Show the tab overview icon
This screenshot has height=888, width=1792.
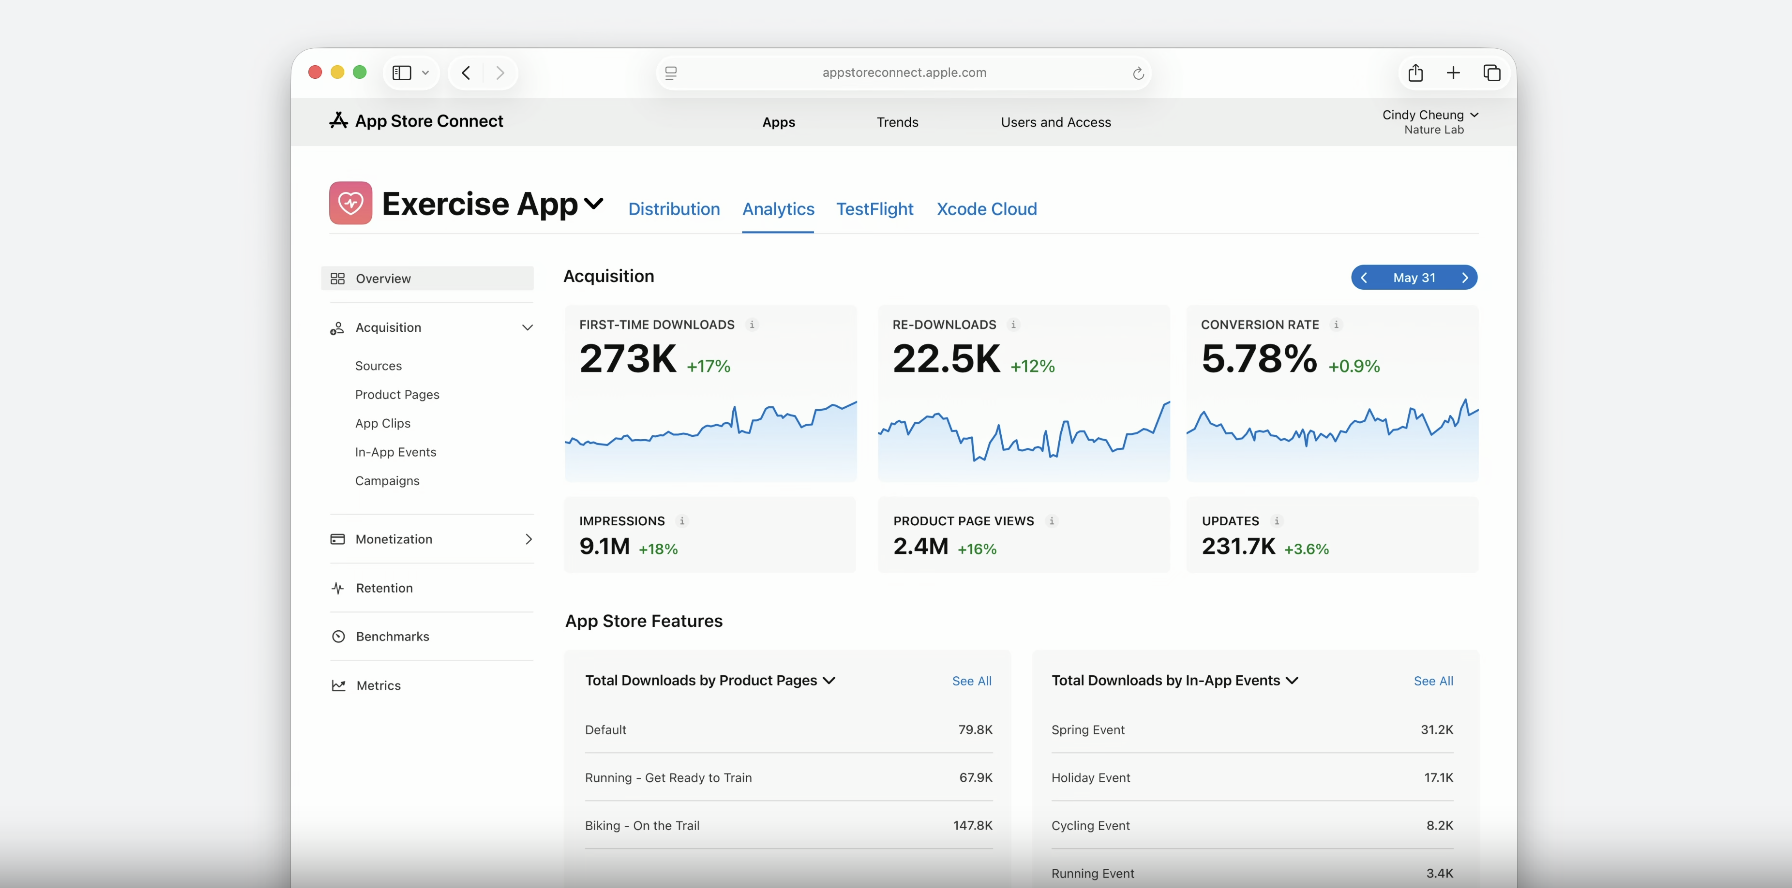pyautogui.click(x=1492, y=73)
